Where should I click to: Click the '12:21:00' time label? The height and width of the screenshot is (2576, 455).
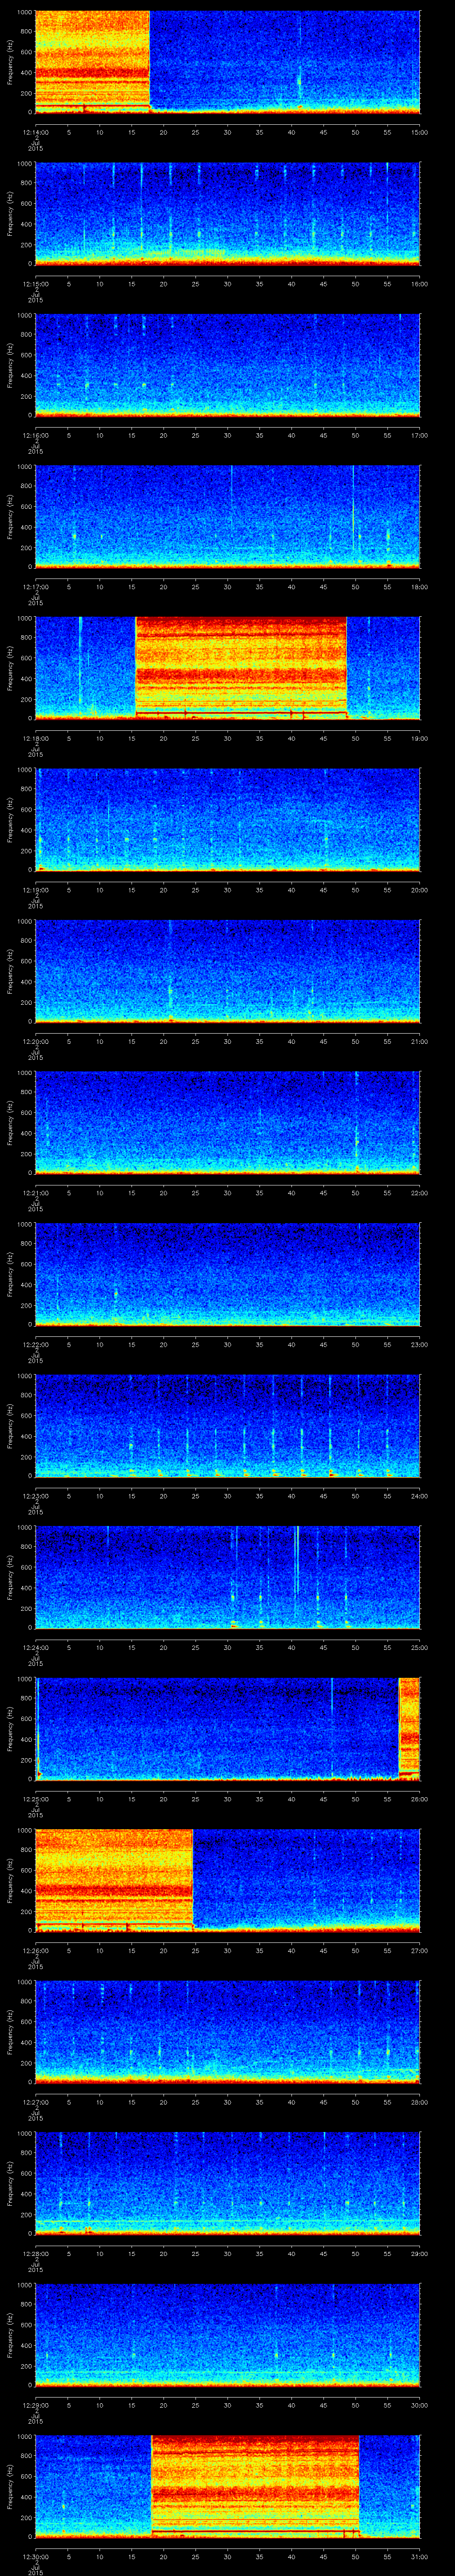pos(35,1193)
